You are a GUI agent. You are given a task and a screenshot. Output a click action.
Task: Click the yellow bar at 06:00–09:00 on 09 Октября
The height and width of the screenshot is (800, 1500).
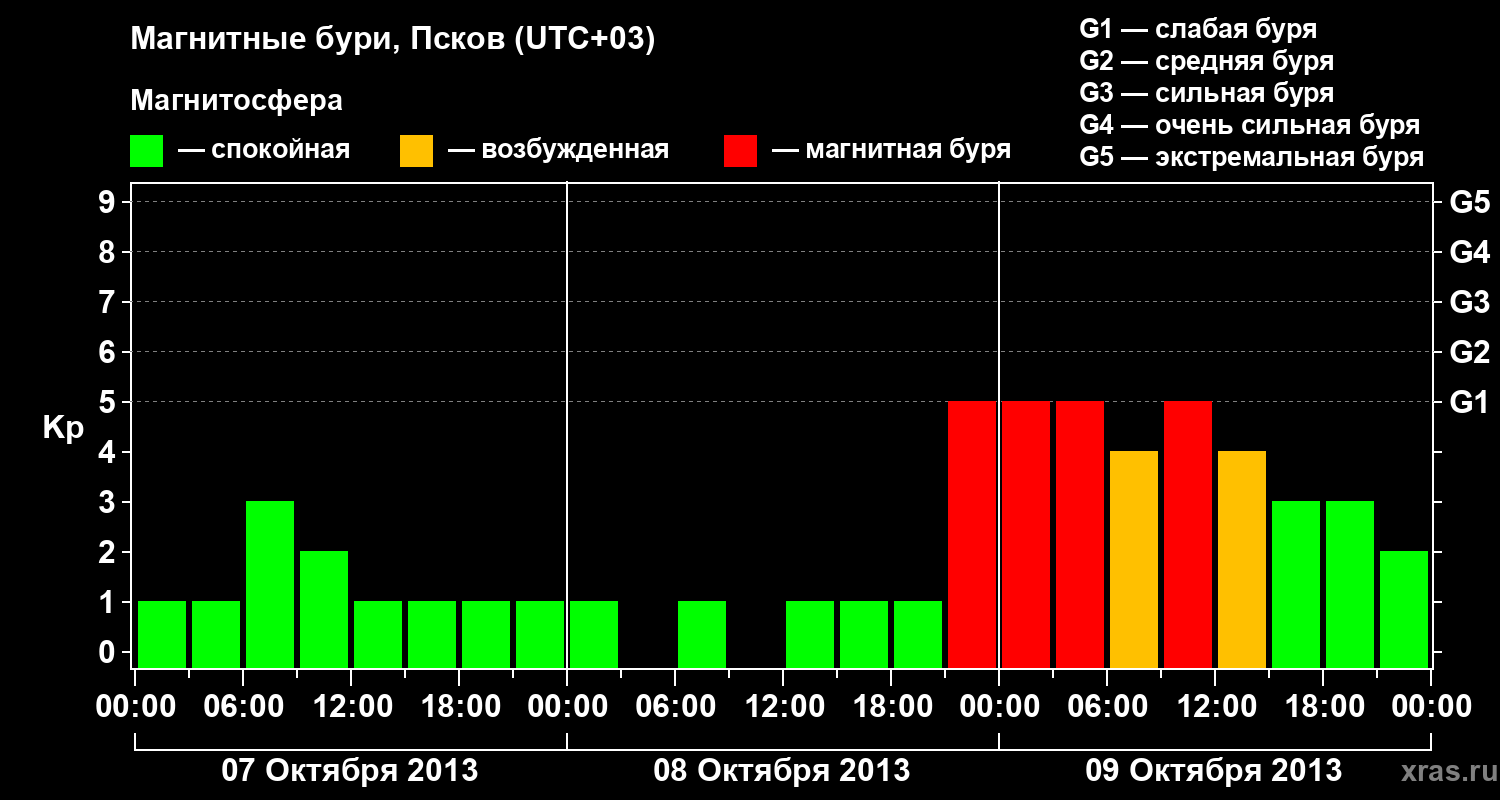tap(1134, 559)
